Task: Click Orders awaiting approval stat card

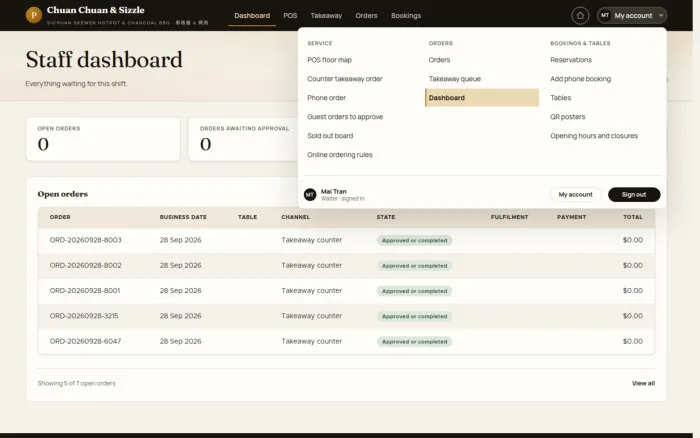Action: (244, 139)
